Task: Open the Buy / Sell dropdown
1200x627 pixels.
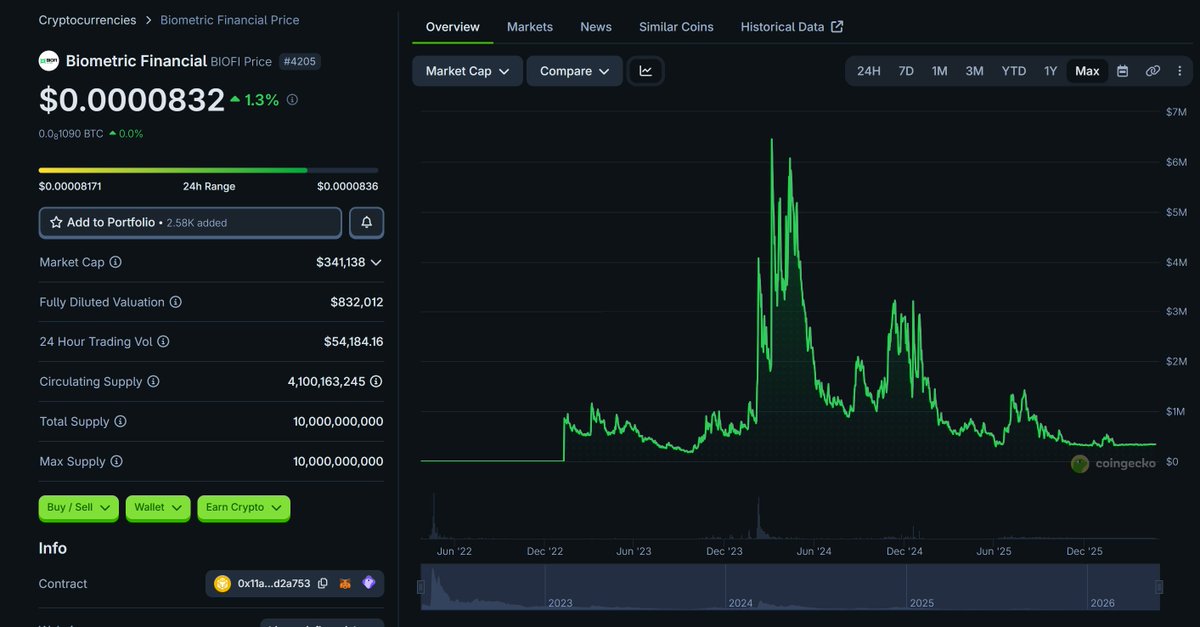Action: point(79,508)
